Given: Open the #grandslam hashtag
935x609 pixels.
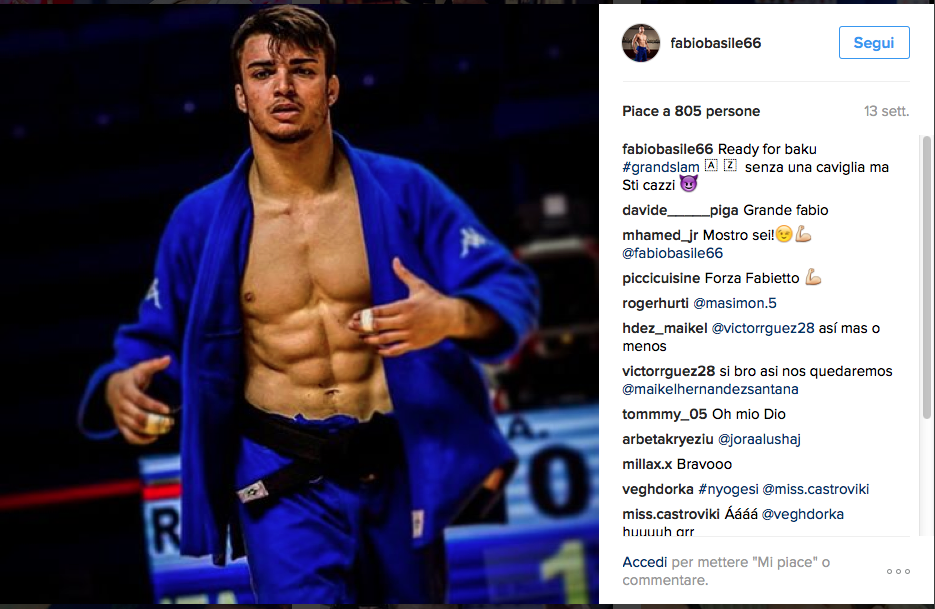Looking at the screenshot, I should pyautogui.click(x=661, y=167).
